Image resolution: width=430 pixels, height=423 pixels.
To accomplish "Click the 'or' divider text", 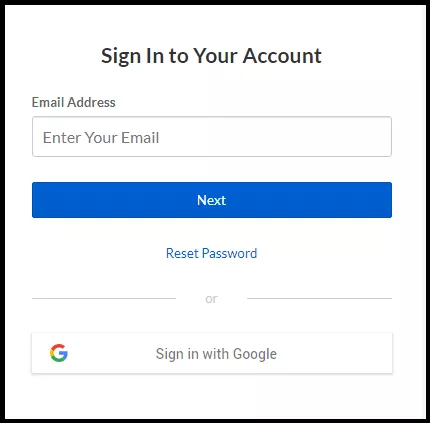I will pos(211,299).
